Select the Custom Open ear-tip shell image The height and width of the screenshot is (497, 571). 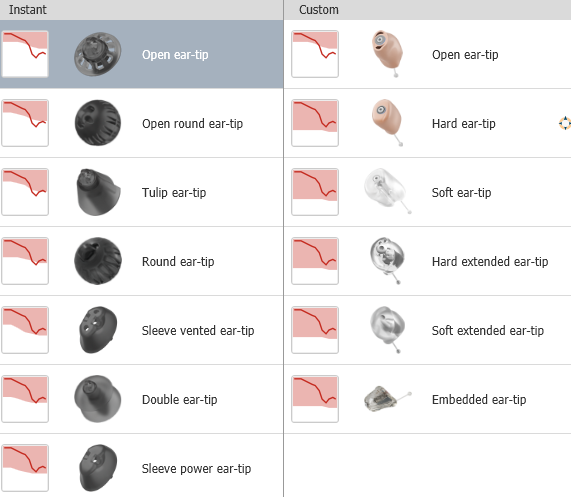point(387,54)
